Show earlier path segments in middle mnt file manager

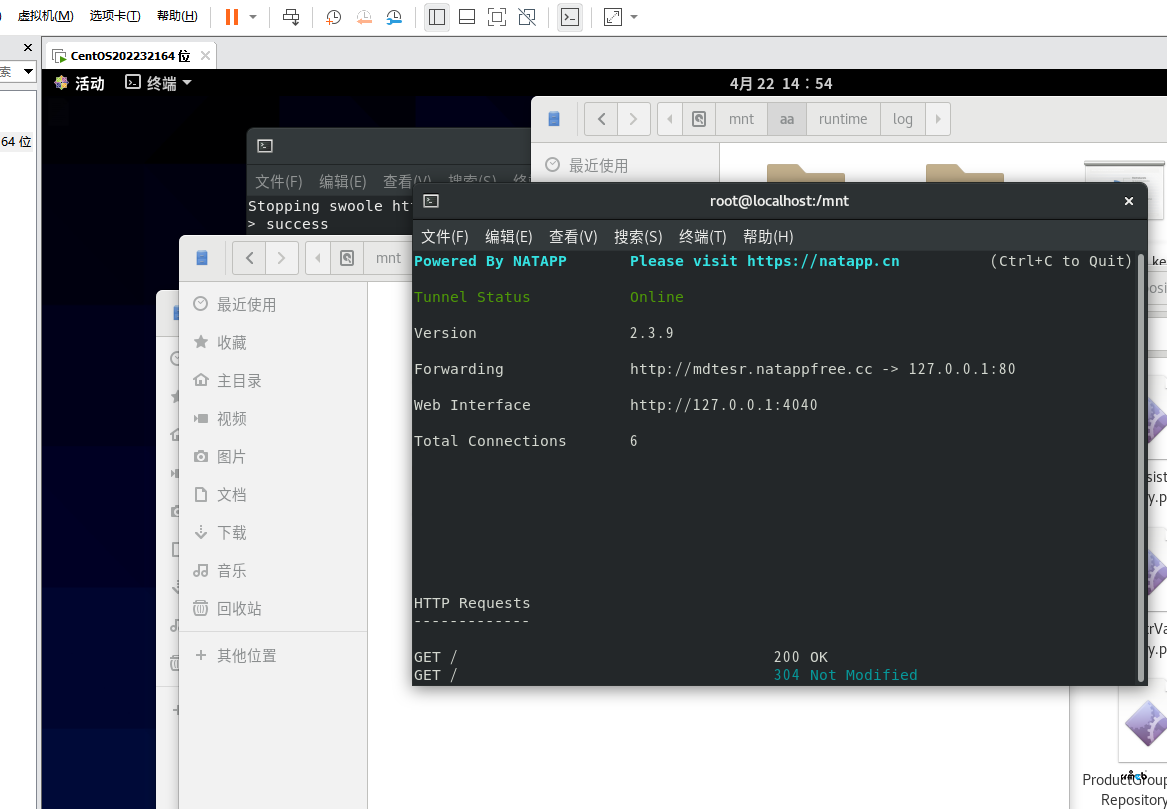click(x=318, y=258)
